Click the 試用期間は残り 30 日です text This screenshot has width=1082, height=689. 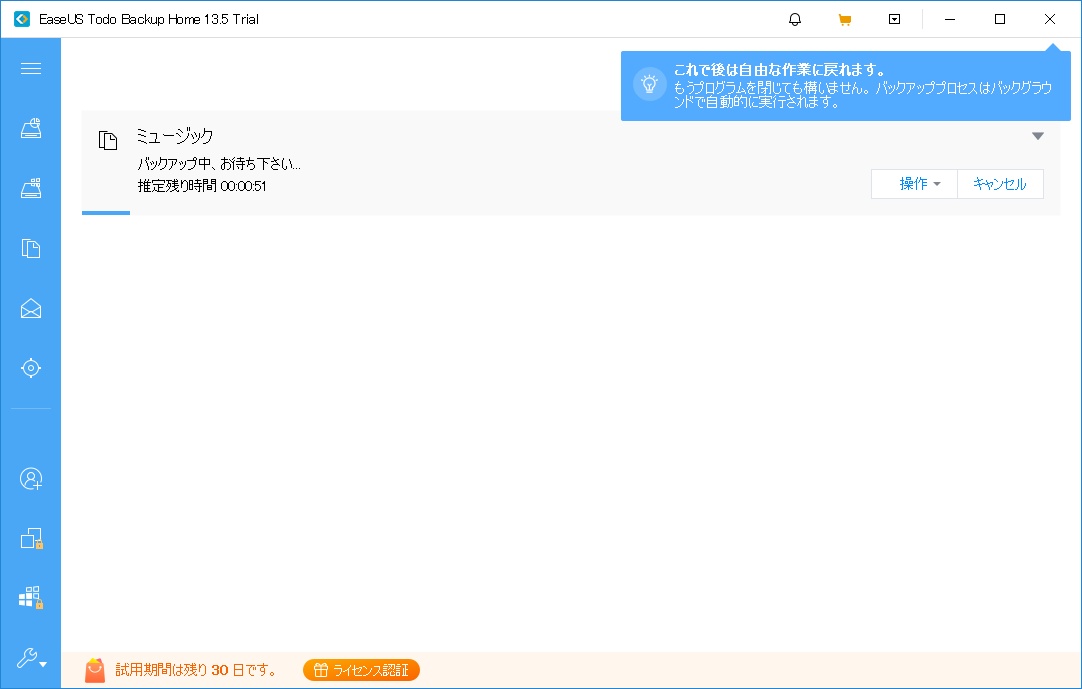195,670
